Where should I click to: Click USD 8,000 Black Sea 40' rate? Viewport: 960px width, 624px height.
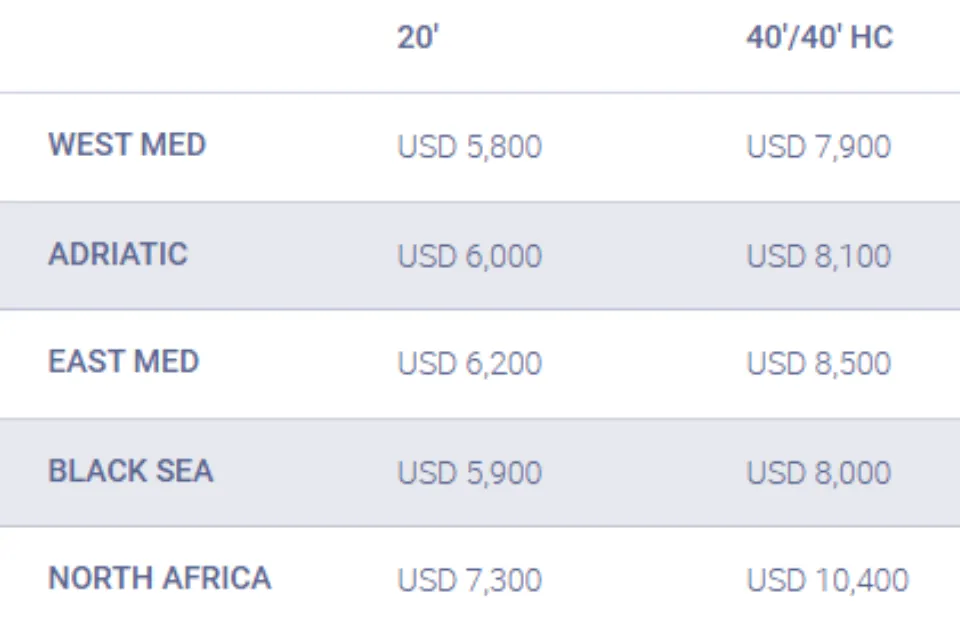pos(819,473)
